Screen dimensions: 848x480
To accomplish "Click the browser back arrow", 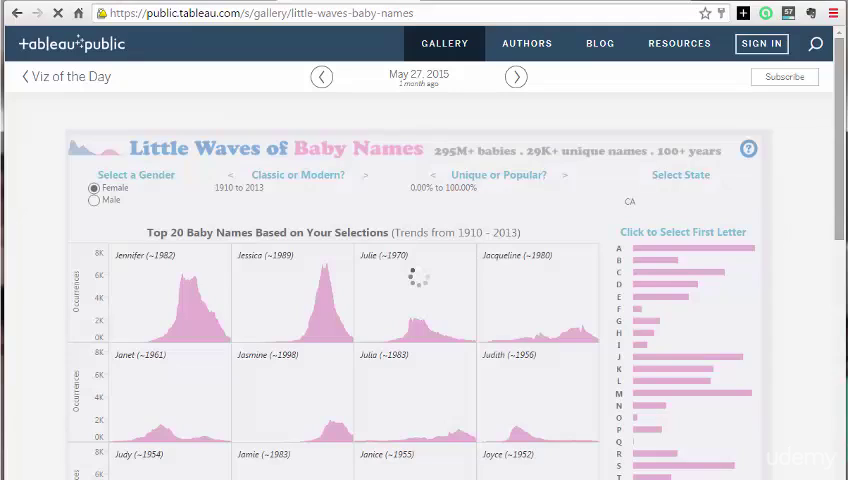I will (x=17, y=13).
